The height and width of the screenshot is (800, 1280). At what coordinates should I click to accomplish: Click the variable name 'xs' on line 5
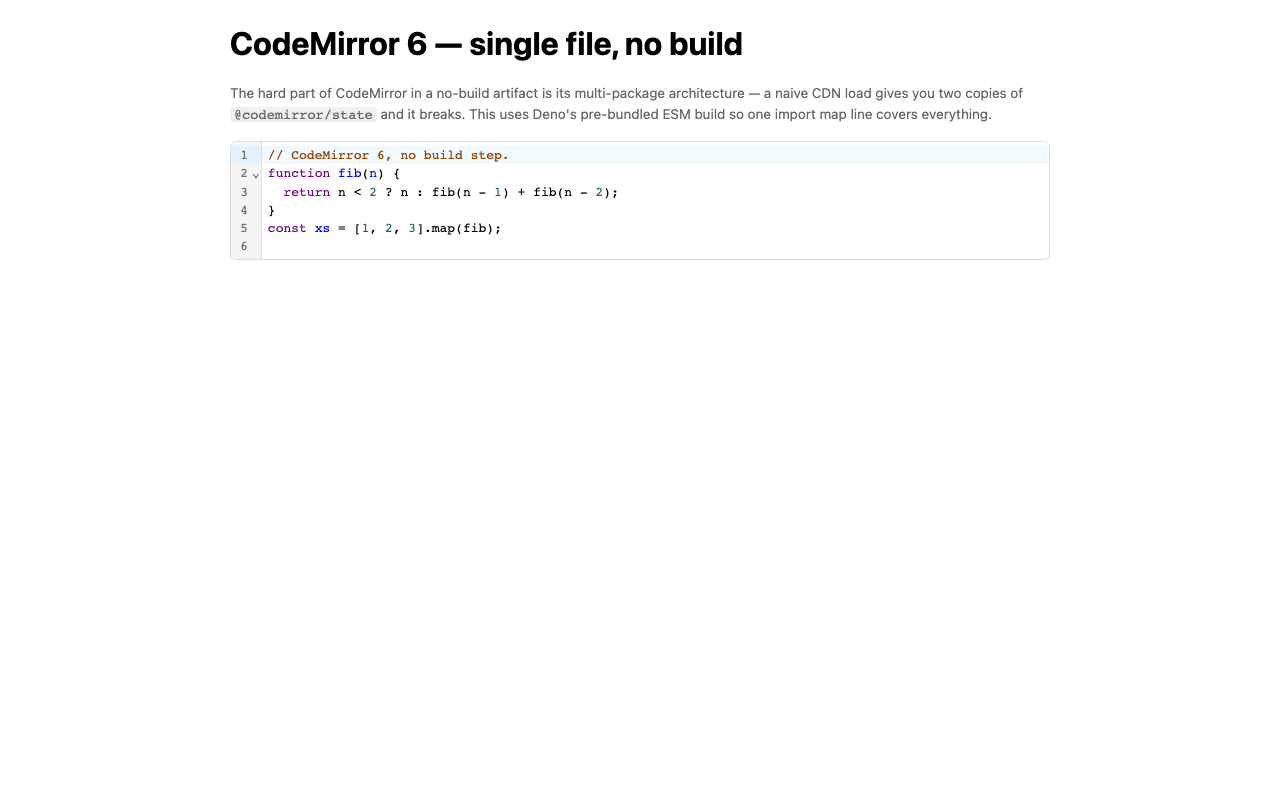pyautogui.click(x=322, y=228)
